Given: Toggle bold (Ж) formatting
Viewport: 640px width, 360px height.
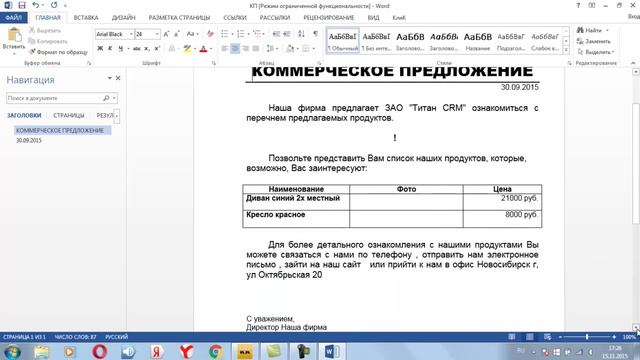Looking at the screenshot, I should [100, 49].
